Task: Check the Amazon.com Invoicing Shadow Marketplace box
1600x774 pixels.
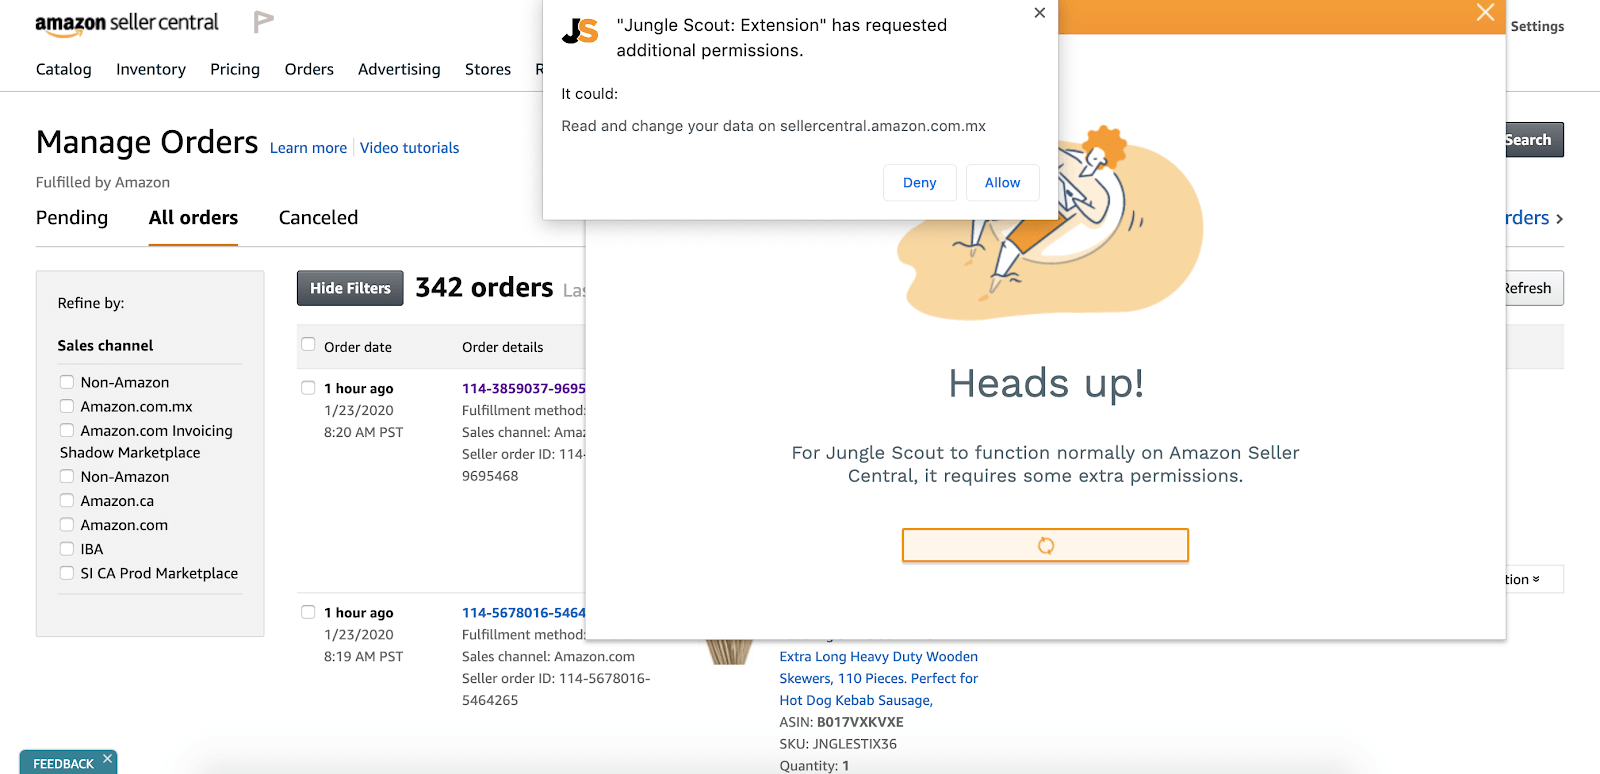Action: tap(67, 430)
